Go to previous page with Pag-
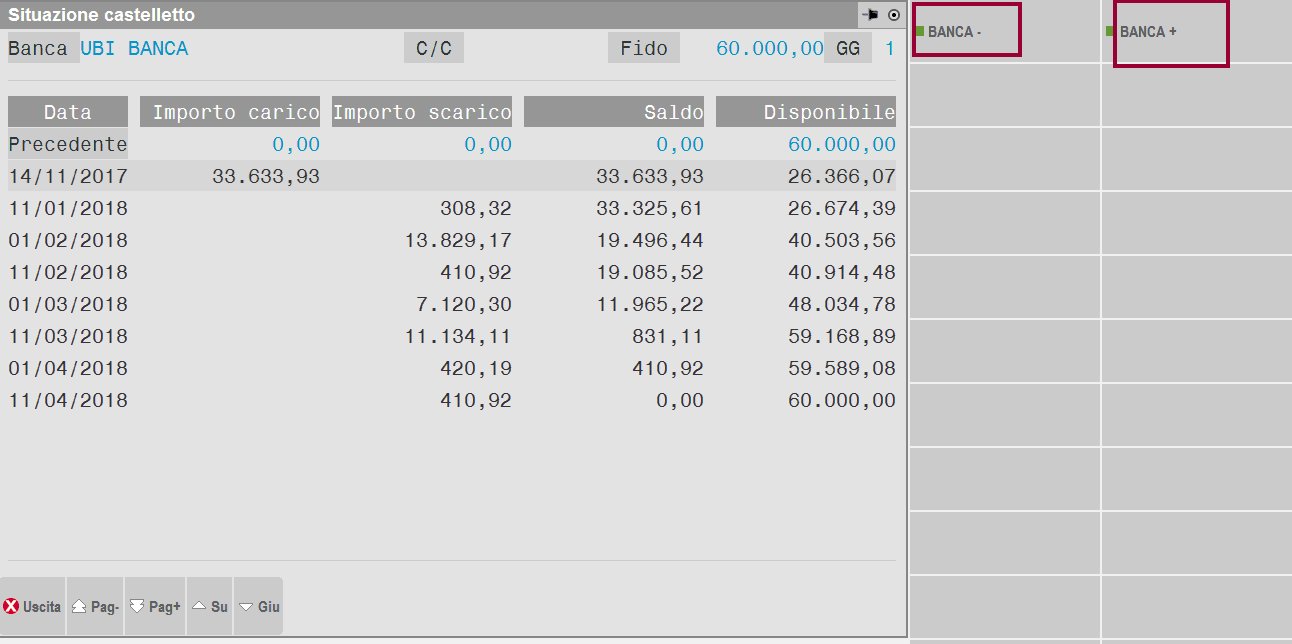 (x=95, y=607)
